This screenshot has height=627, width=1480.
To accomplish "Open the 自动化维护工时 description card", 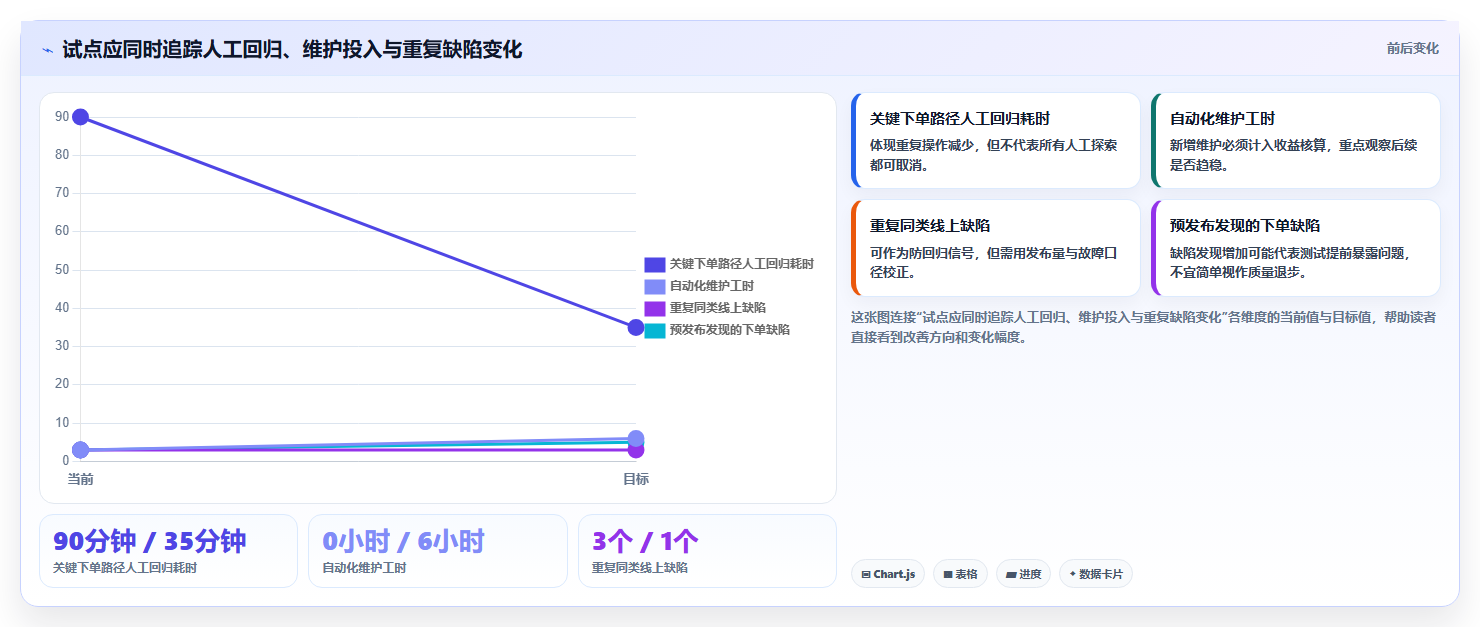I will tap(1296, 141).
